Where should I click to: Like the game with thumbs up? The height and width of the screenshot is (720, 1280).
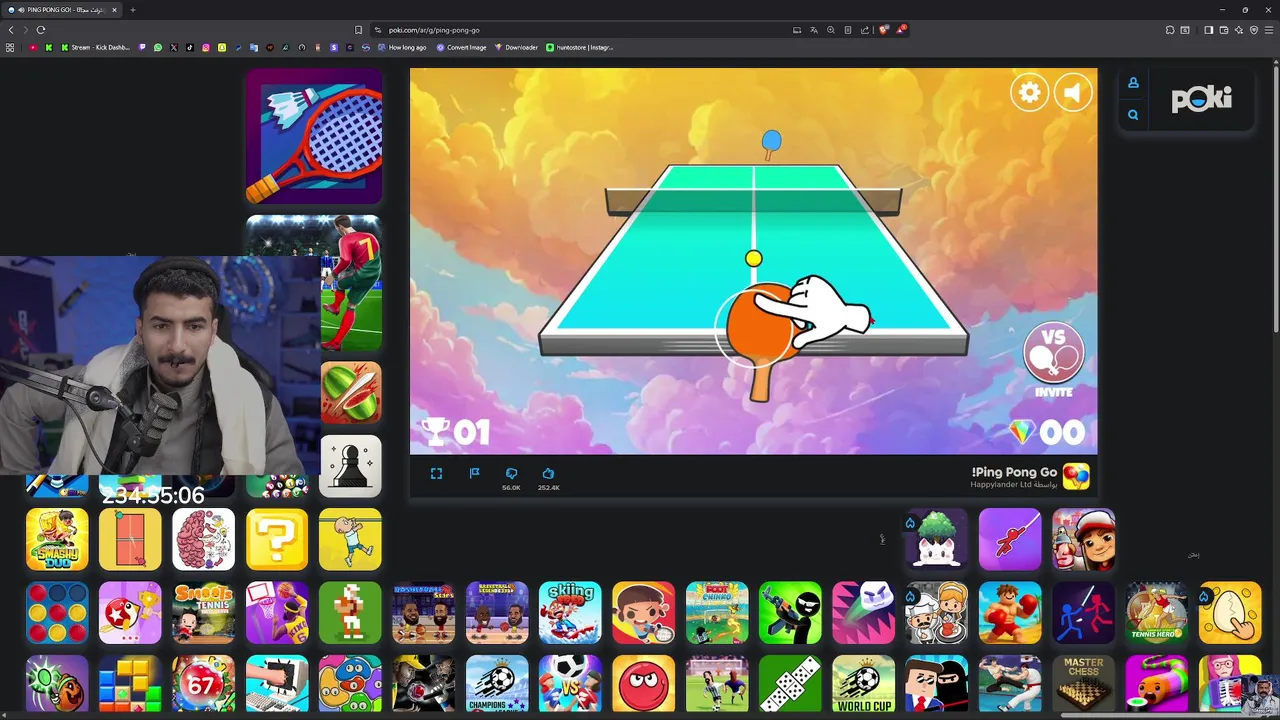(548, 474)
